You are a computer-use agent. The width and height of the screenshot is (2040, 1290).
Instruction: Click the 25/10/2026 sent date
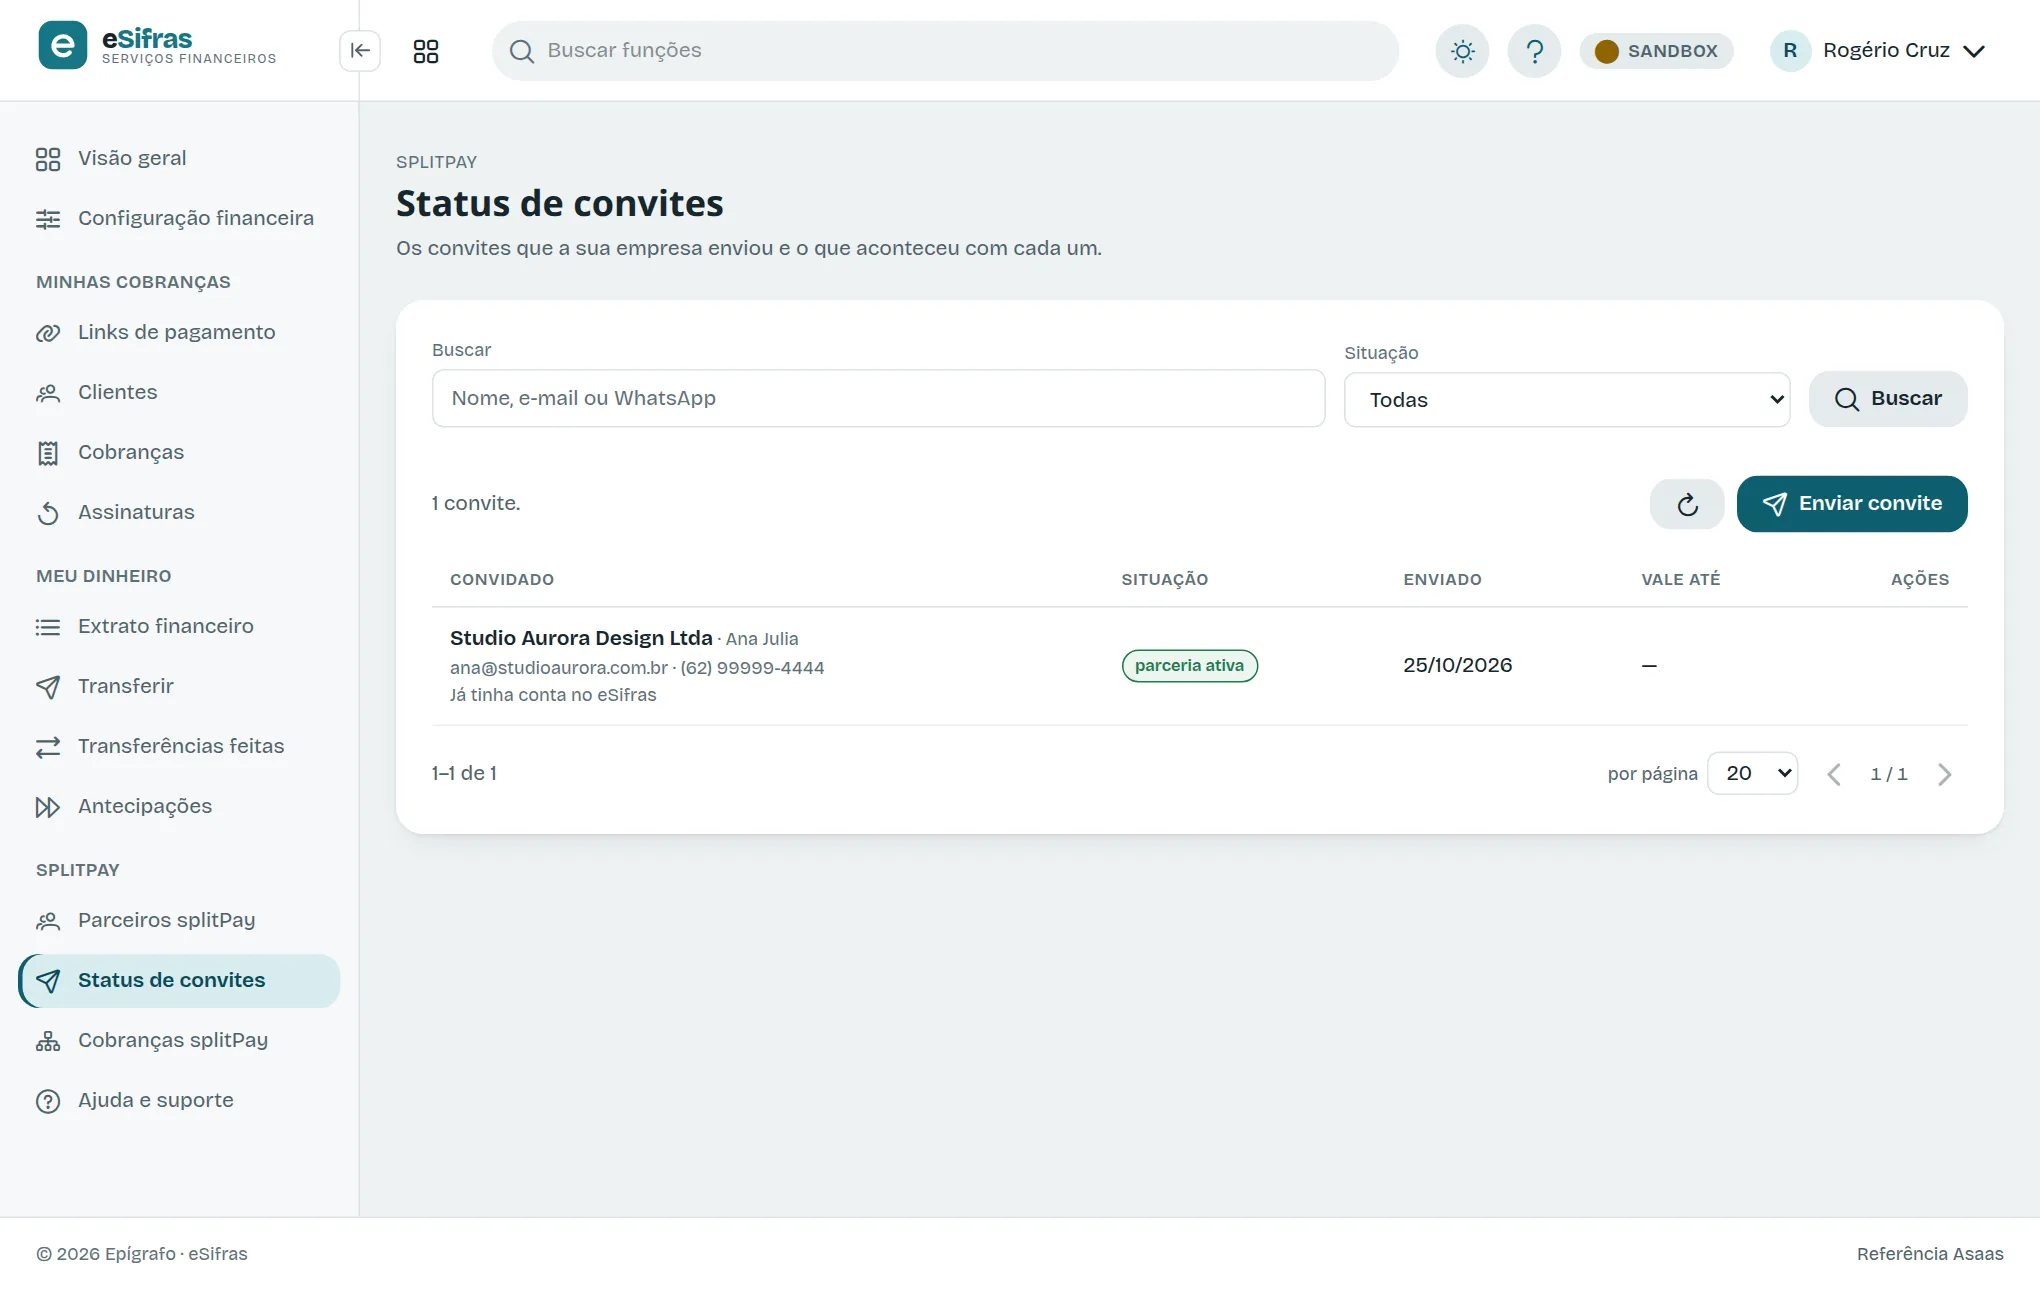point(1457,665)
